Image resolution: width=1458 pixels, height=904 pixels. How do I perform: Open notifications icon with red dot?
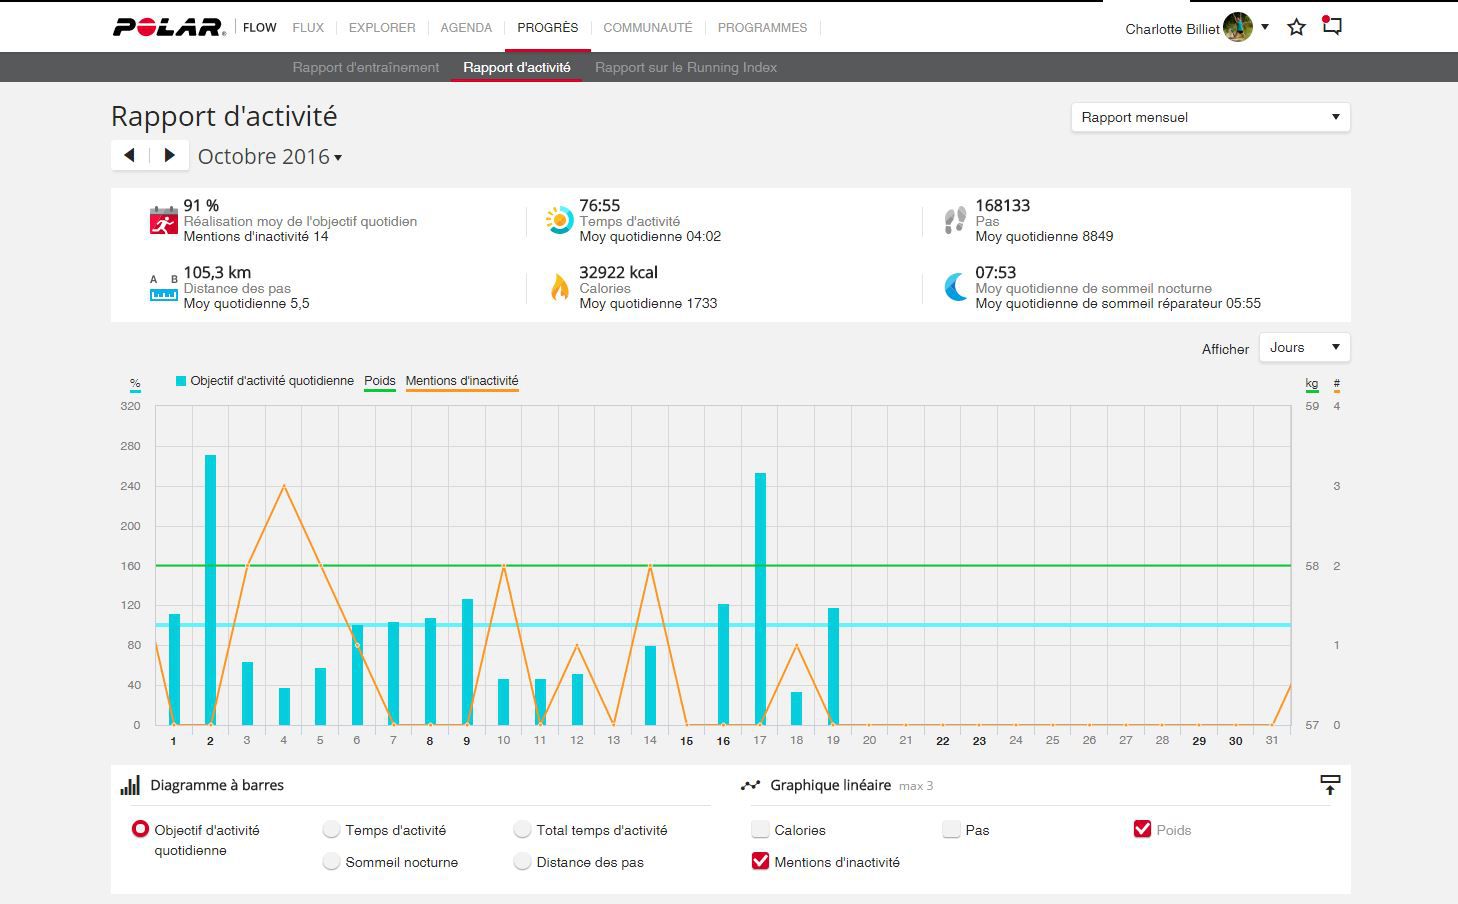point(1331,26)
